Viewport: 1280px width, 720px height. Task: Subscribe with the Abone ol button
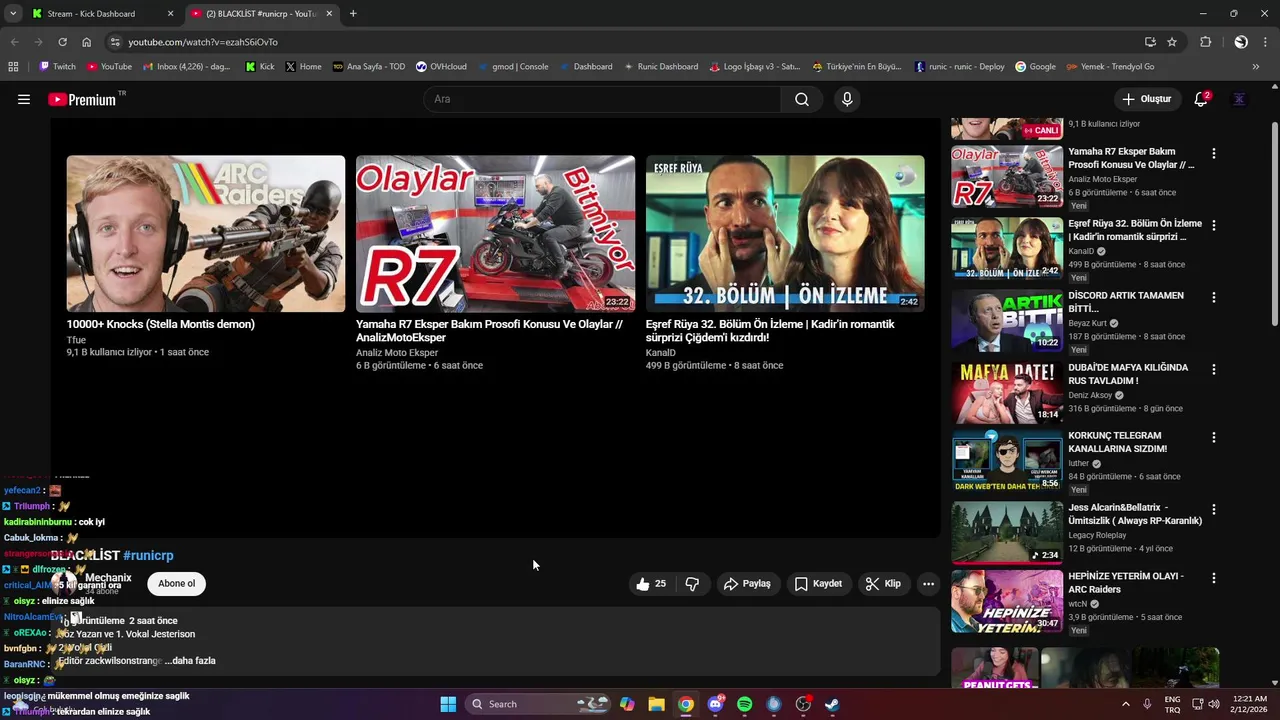(x=177, y=584)
